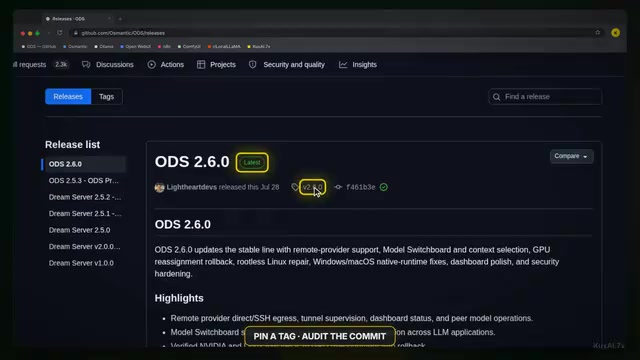Open the Security and quality shield icon

253,64
